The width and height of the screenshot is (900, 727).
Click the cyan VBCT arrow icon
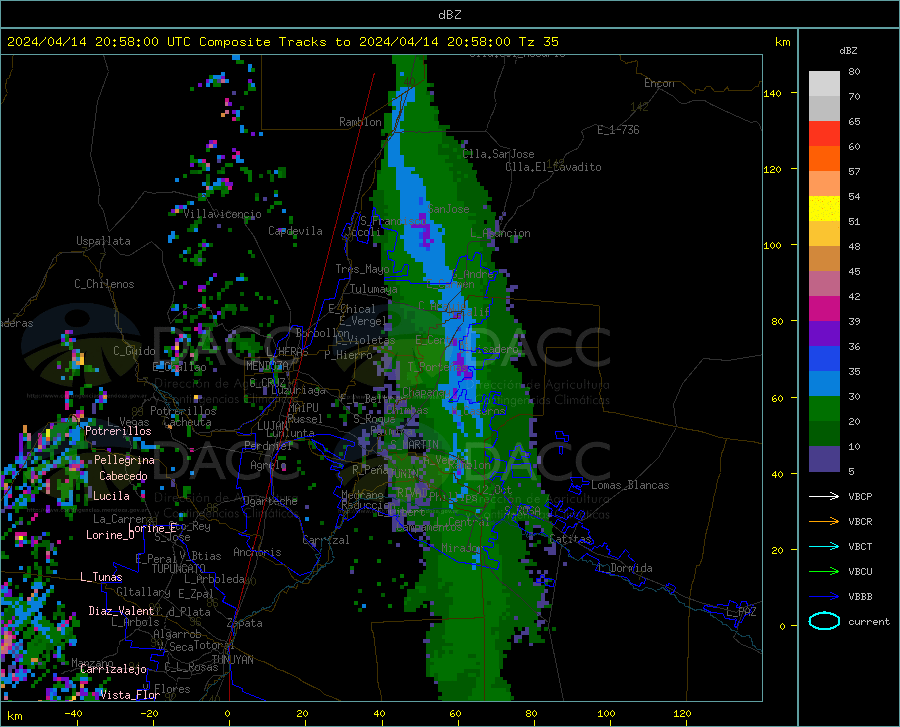pyautogui.click(x=824, y=546)
